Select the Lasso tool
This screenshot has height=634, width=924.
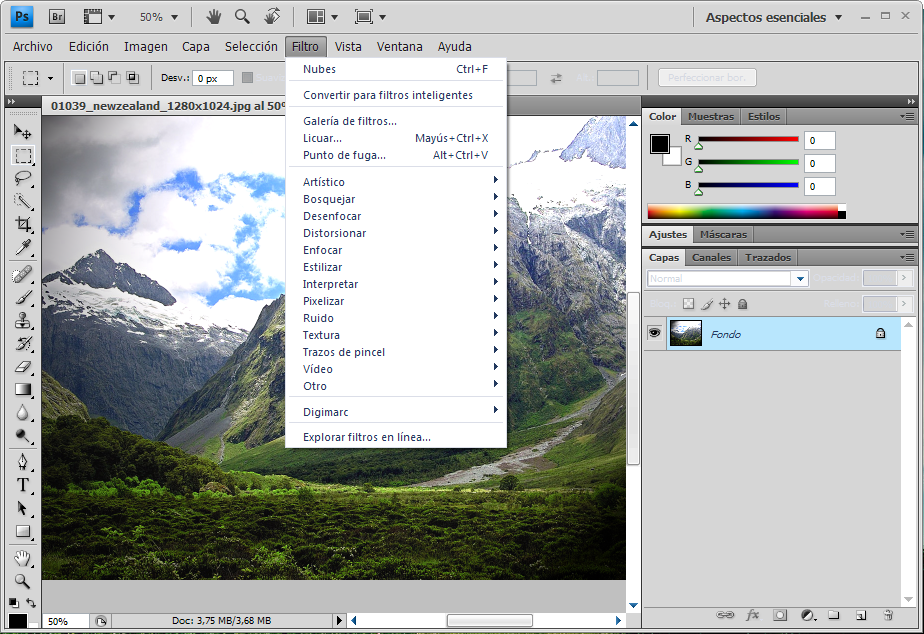[23, 178]
